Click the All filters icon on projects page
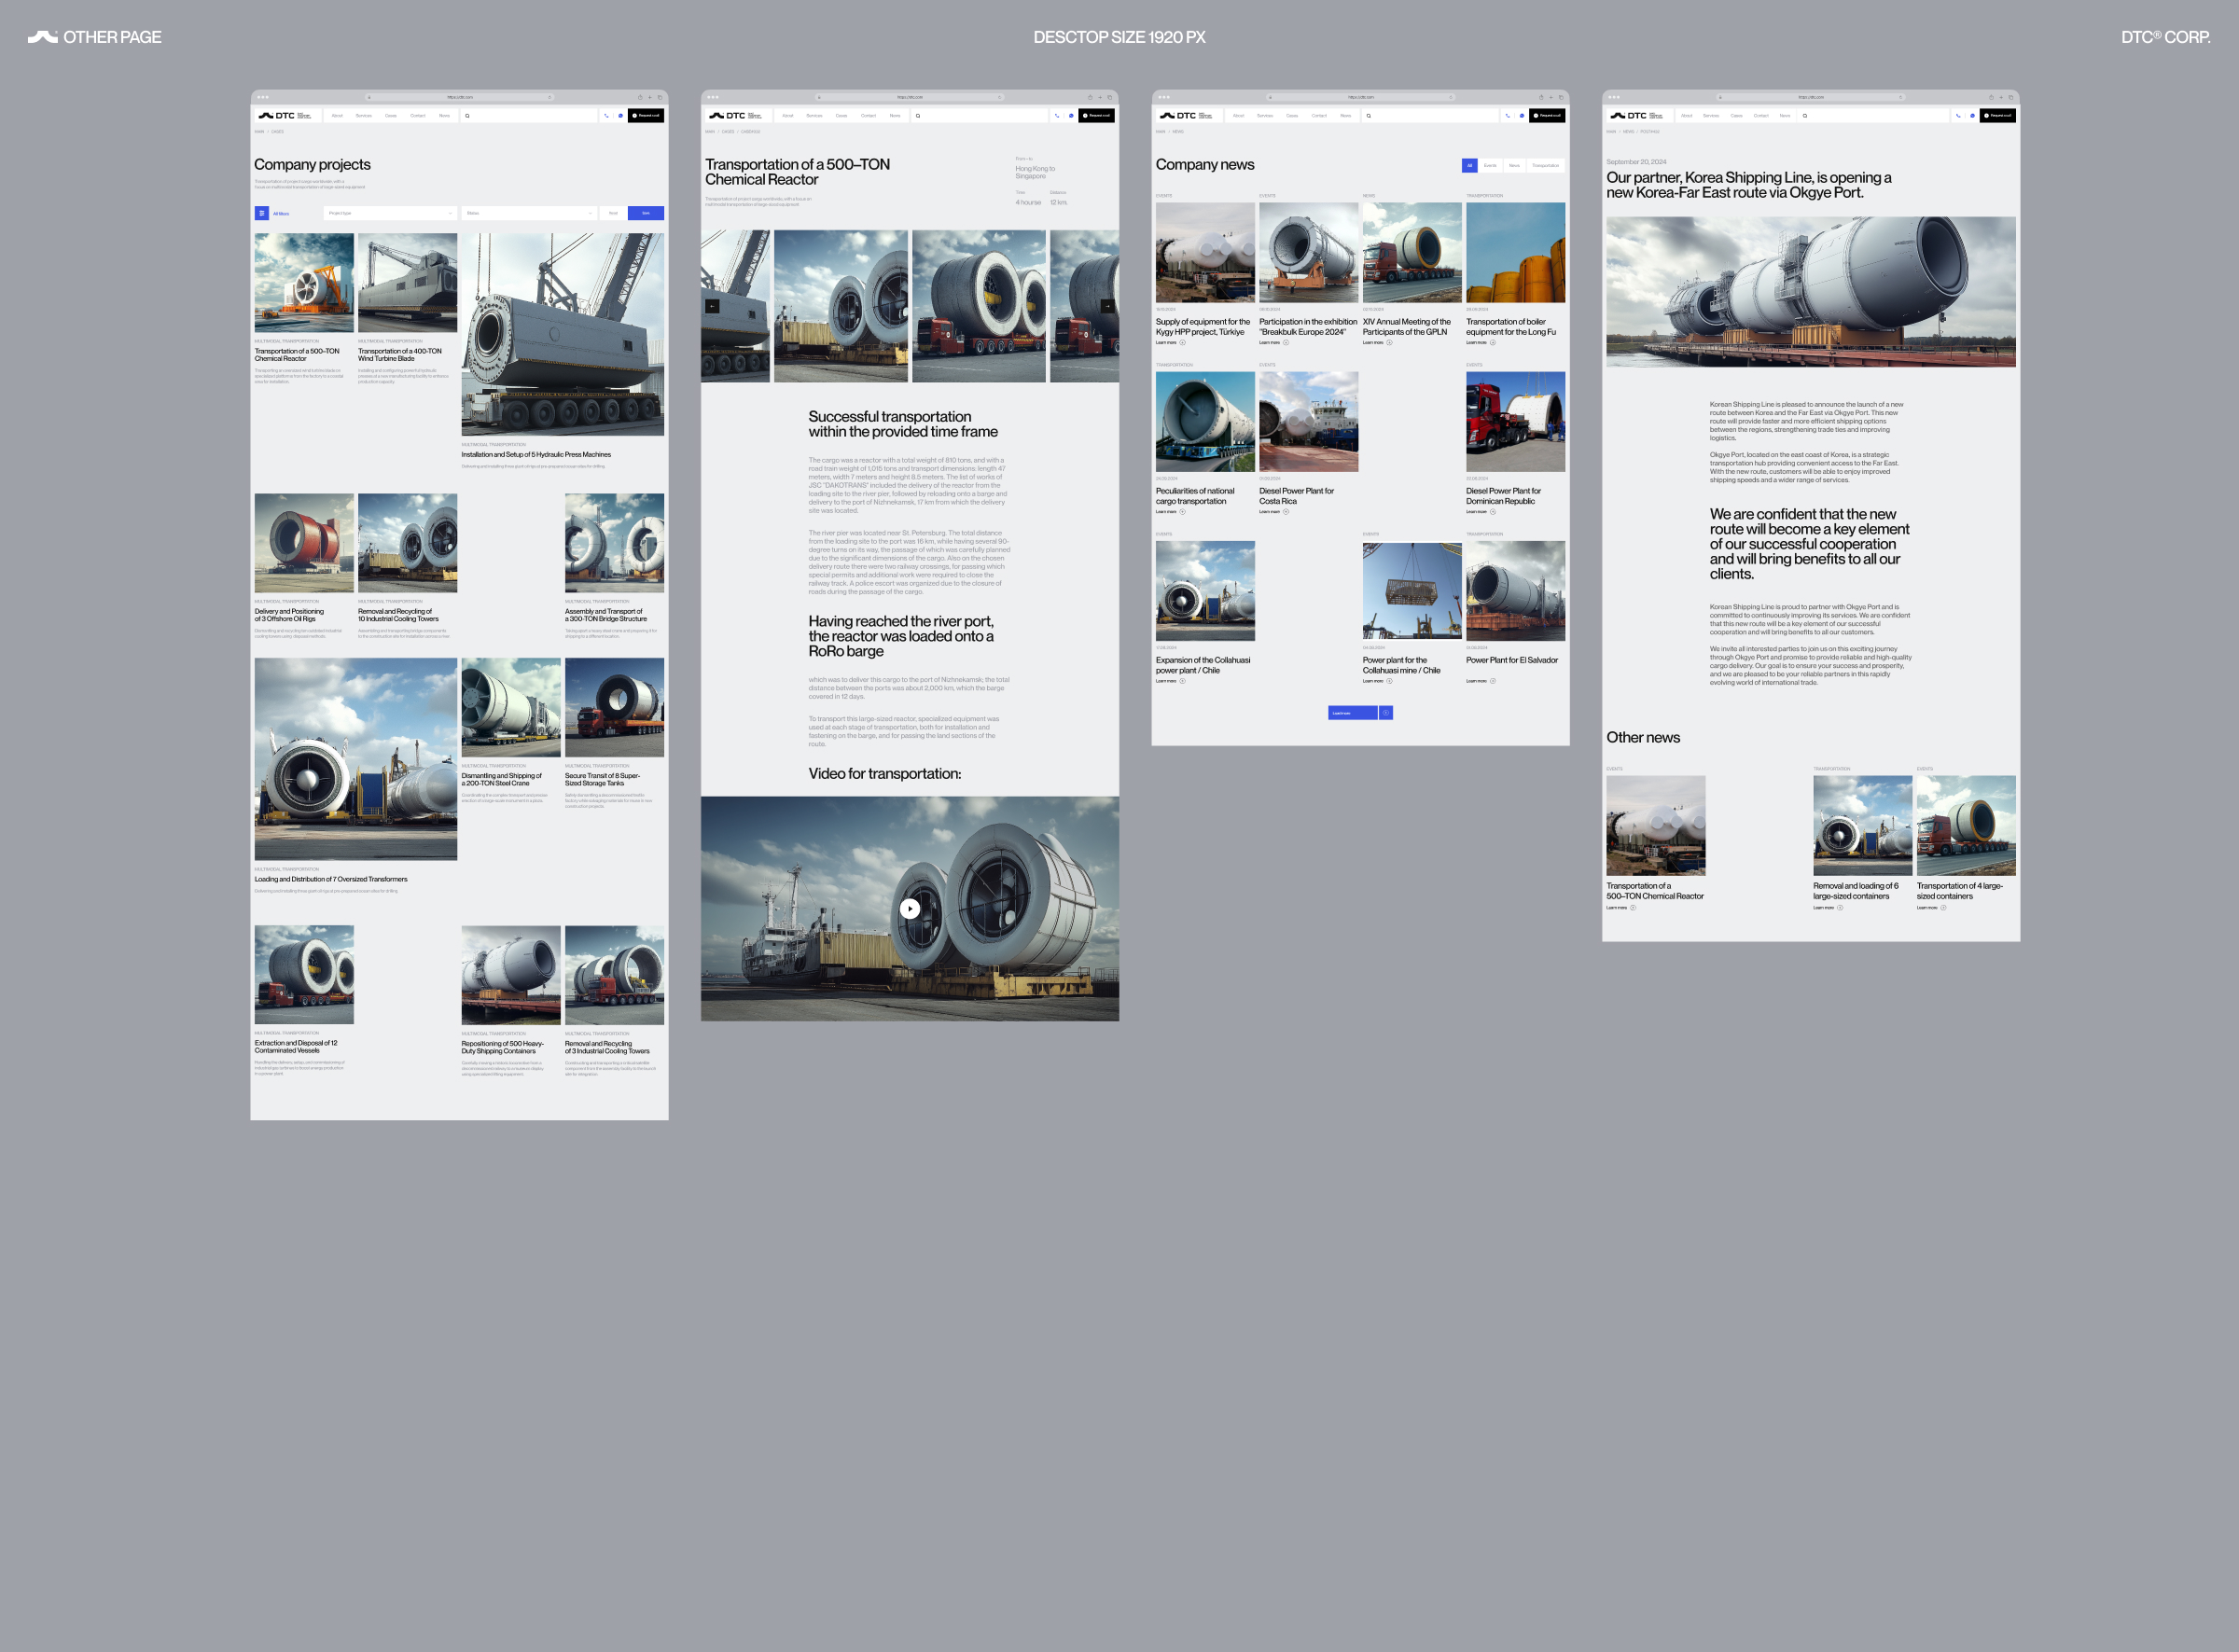This screenshot has width=2239, height=1652. click(262, 213)
